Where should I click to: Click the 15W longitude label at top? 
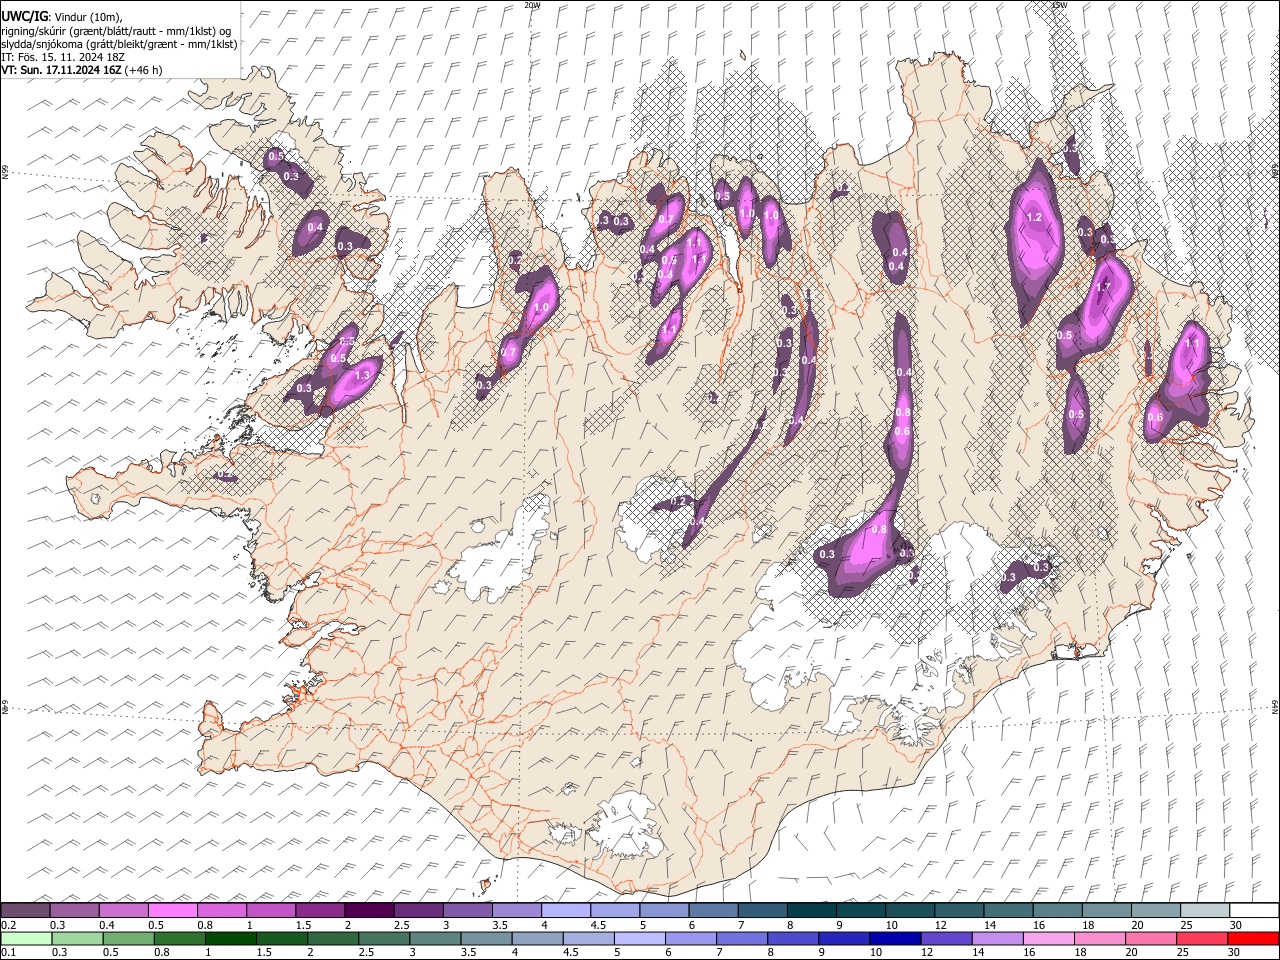[1060, 5]
